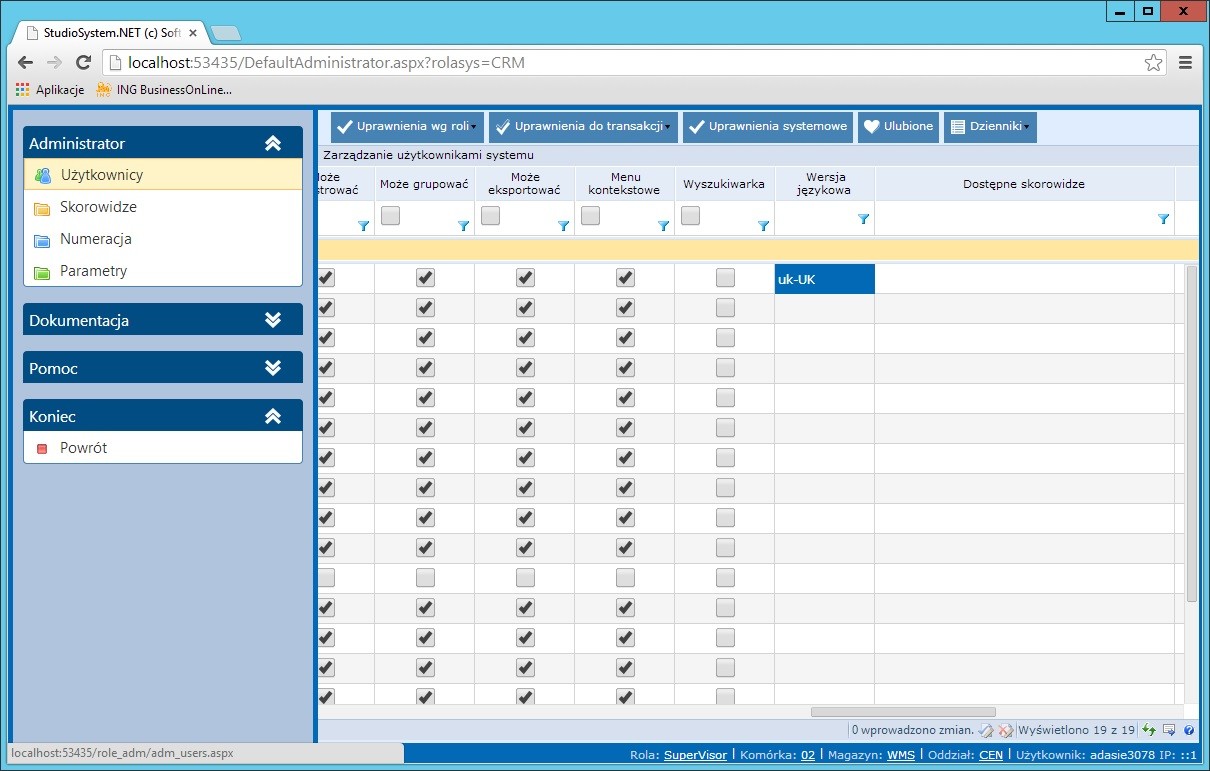Viewport: 1210px width, 771px height.
Task: Open the SuperVisor role link
Action: click(x=694, y=754)
